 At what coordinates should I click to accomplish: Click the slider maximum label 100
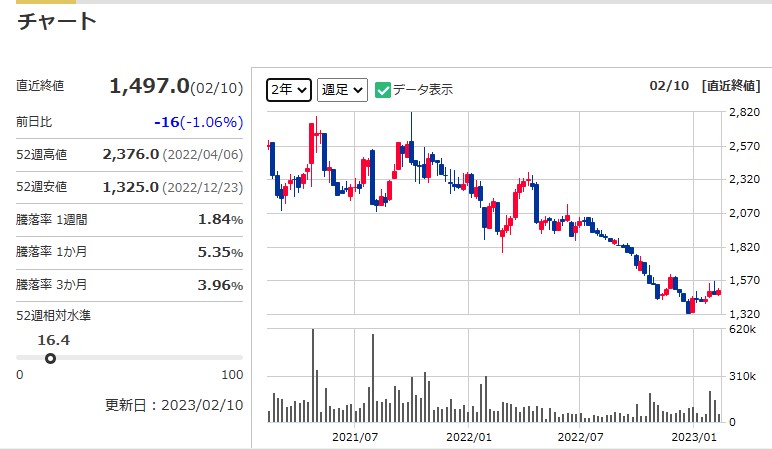232,375
